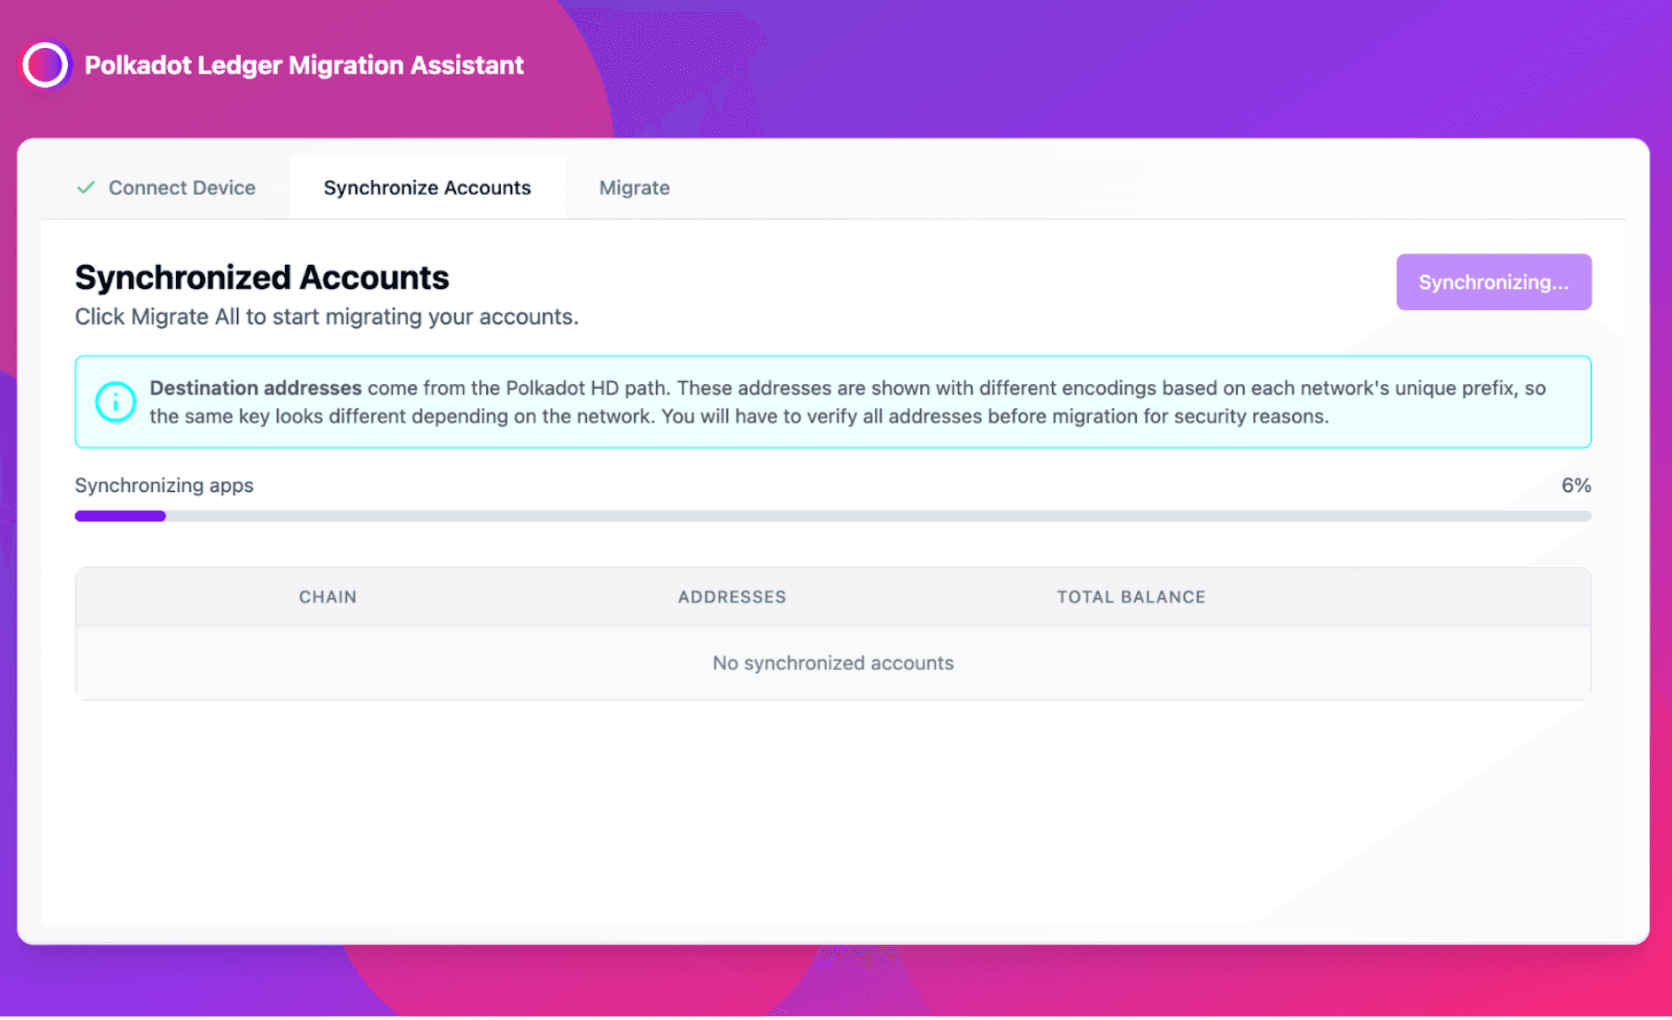Click the 6% progress percentage label

pyautogui.click(x=1575, y=486)
